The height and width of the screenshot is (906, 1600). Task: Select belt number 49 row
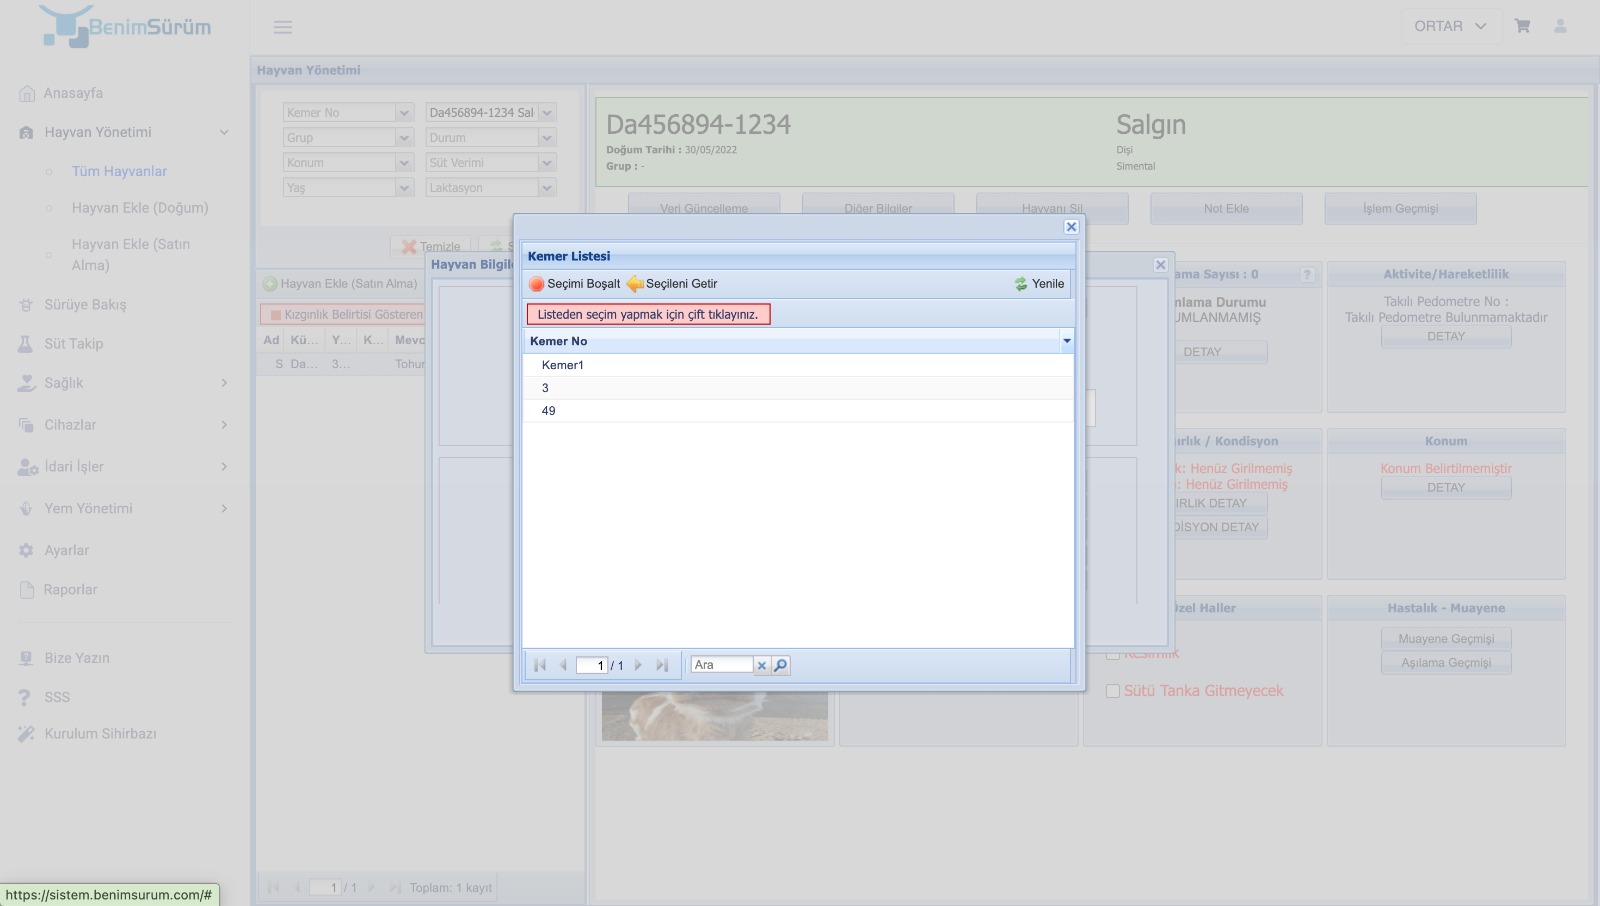798,411
